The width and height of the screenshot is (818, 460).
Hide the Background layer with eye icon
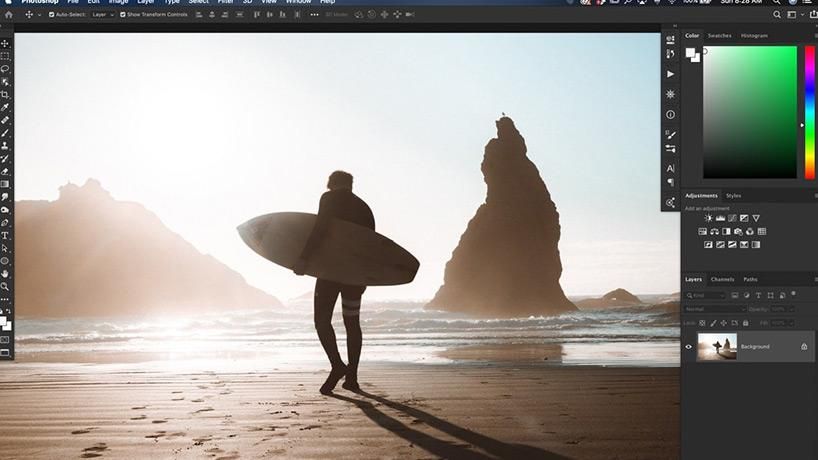(689, 347)
